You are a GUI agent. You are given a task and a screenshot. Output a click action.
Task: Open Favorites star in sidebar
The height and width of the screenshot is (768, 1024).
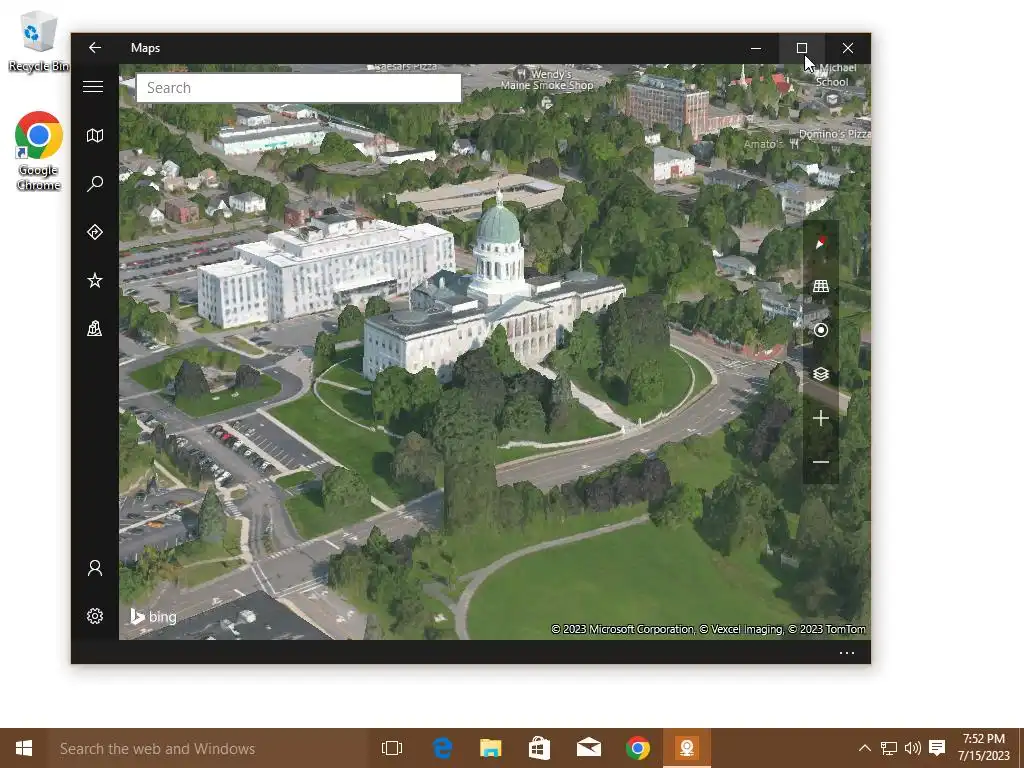(95, 280)
